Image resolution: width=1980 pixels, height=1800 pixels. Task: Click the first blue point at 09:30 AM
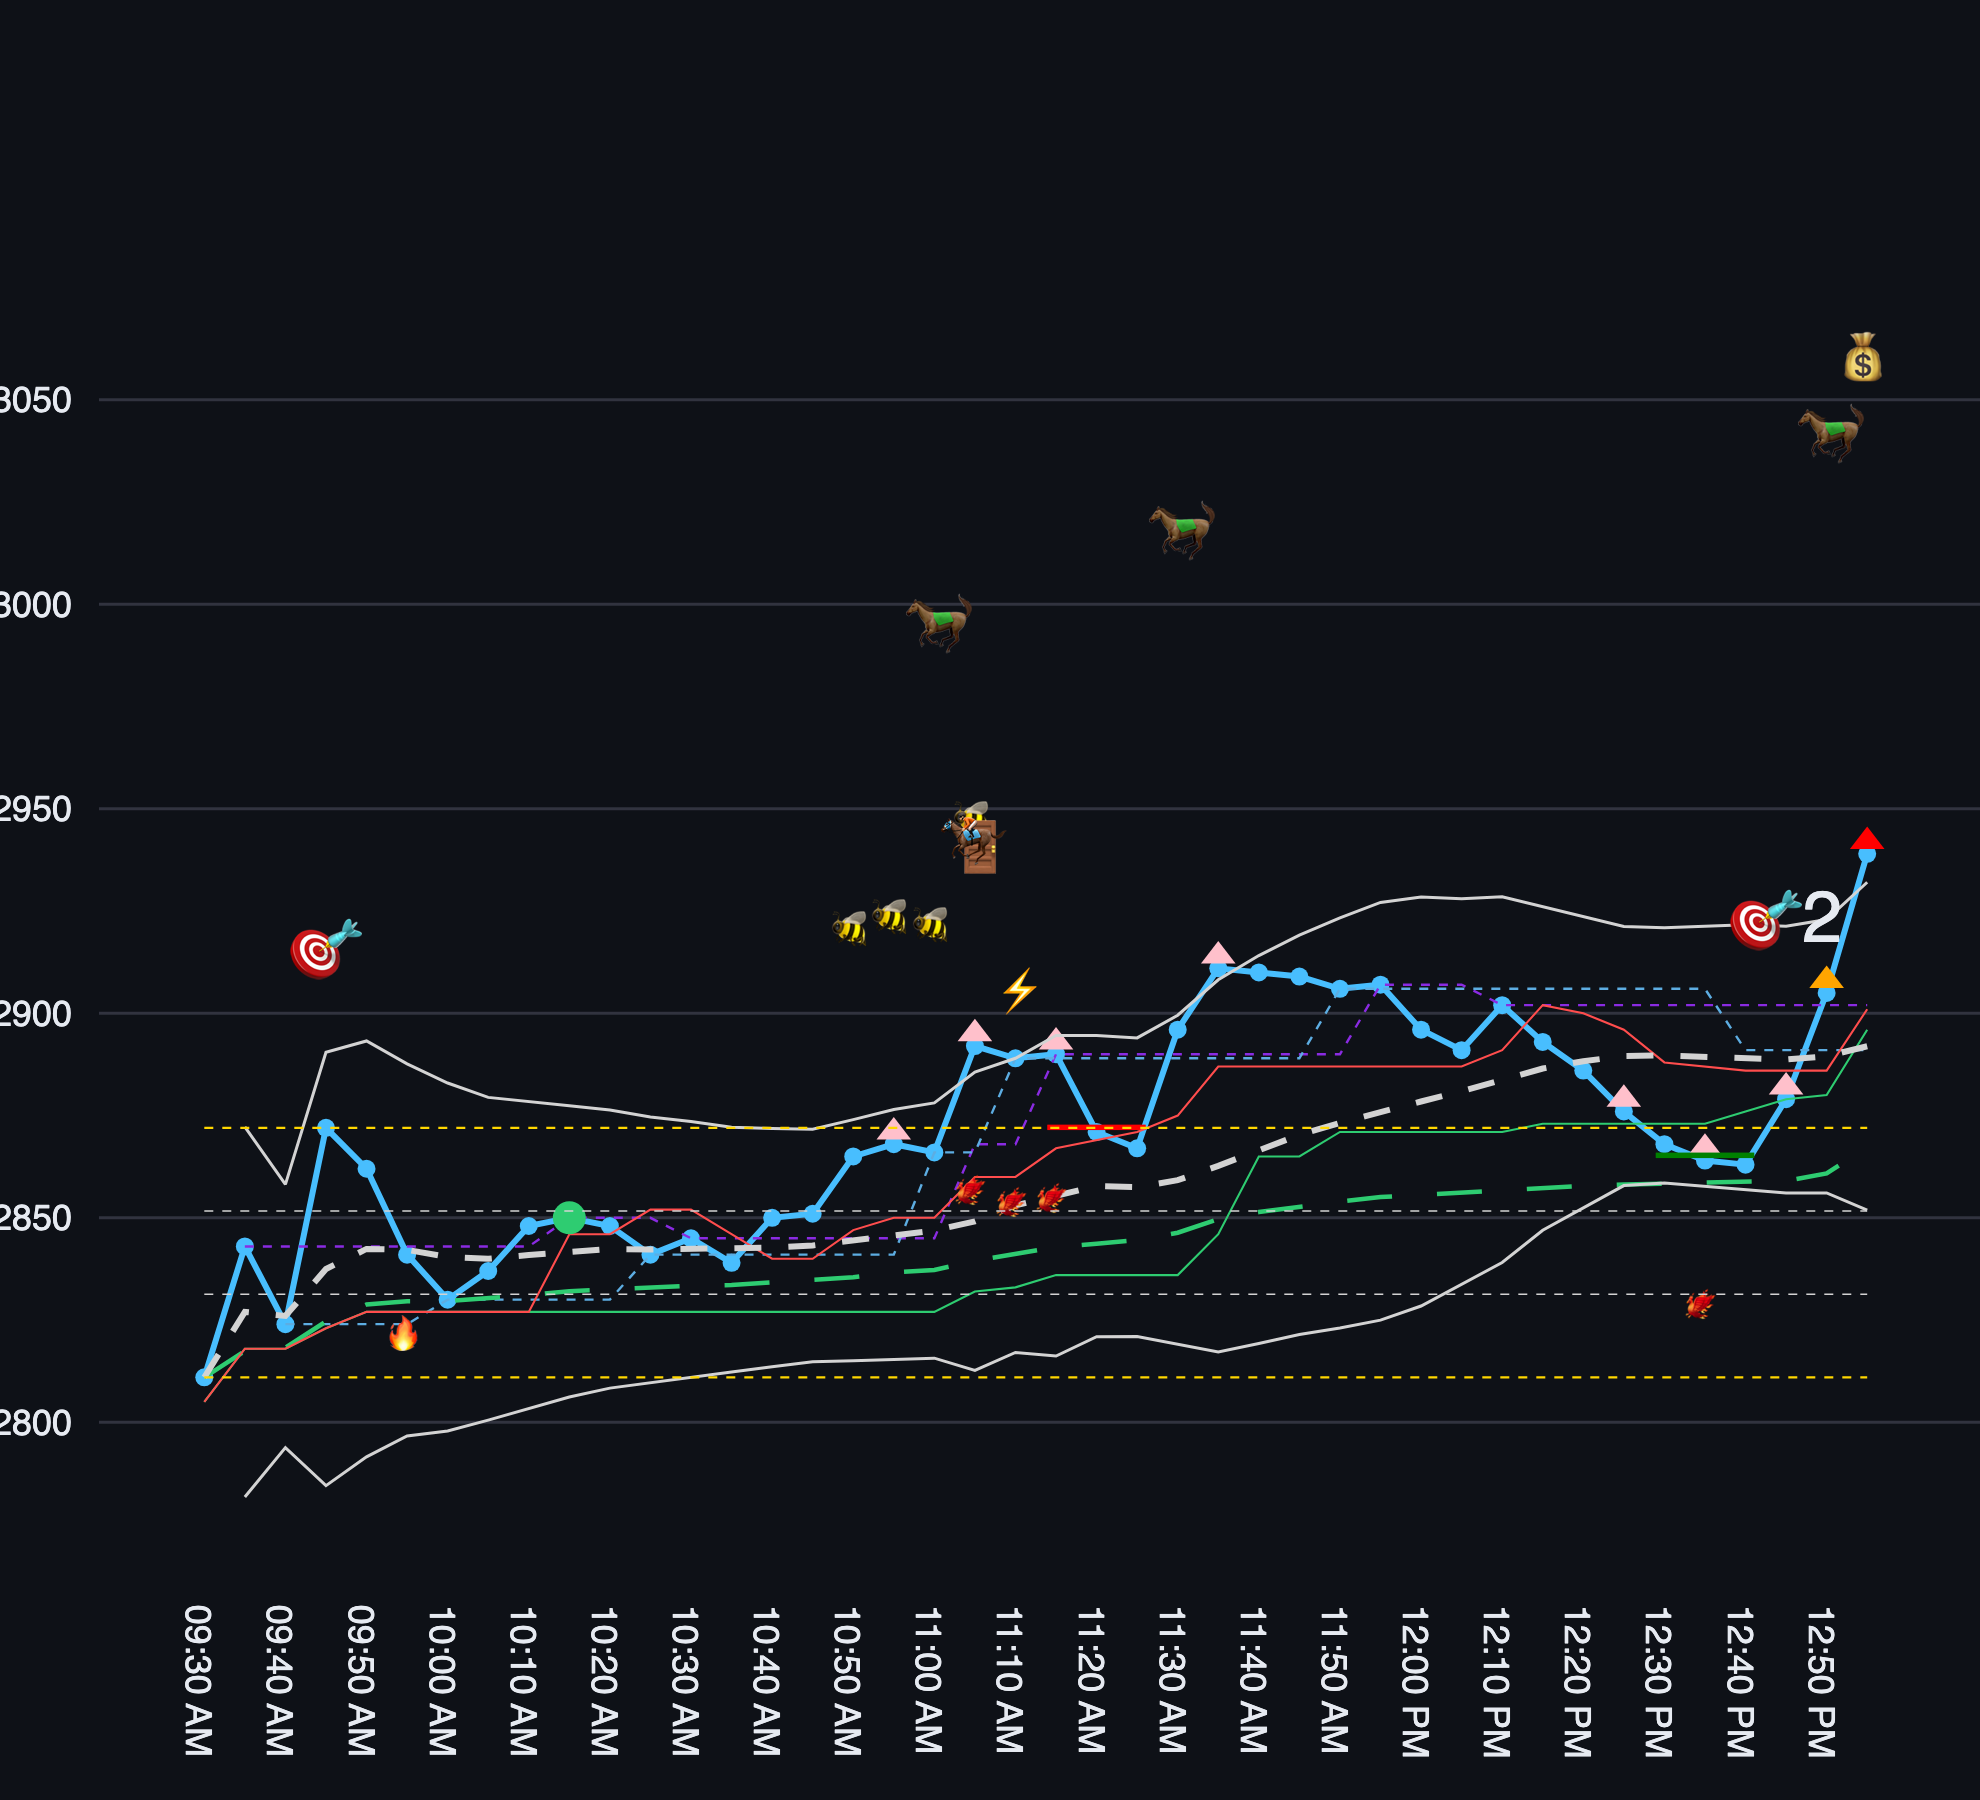tap(204, 1377)
